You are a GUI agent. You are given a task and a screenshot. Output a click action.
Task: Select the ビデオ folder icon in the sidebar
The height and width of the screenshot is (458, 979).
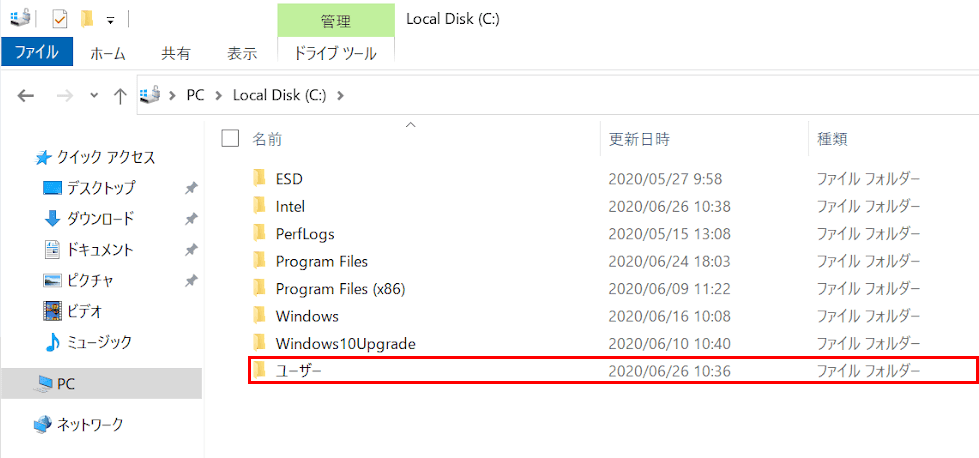52,310
